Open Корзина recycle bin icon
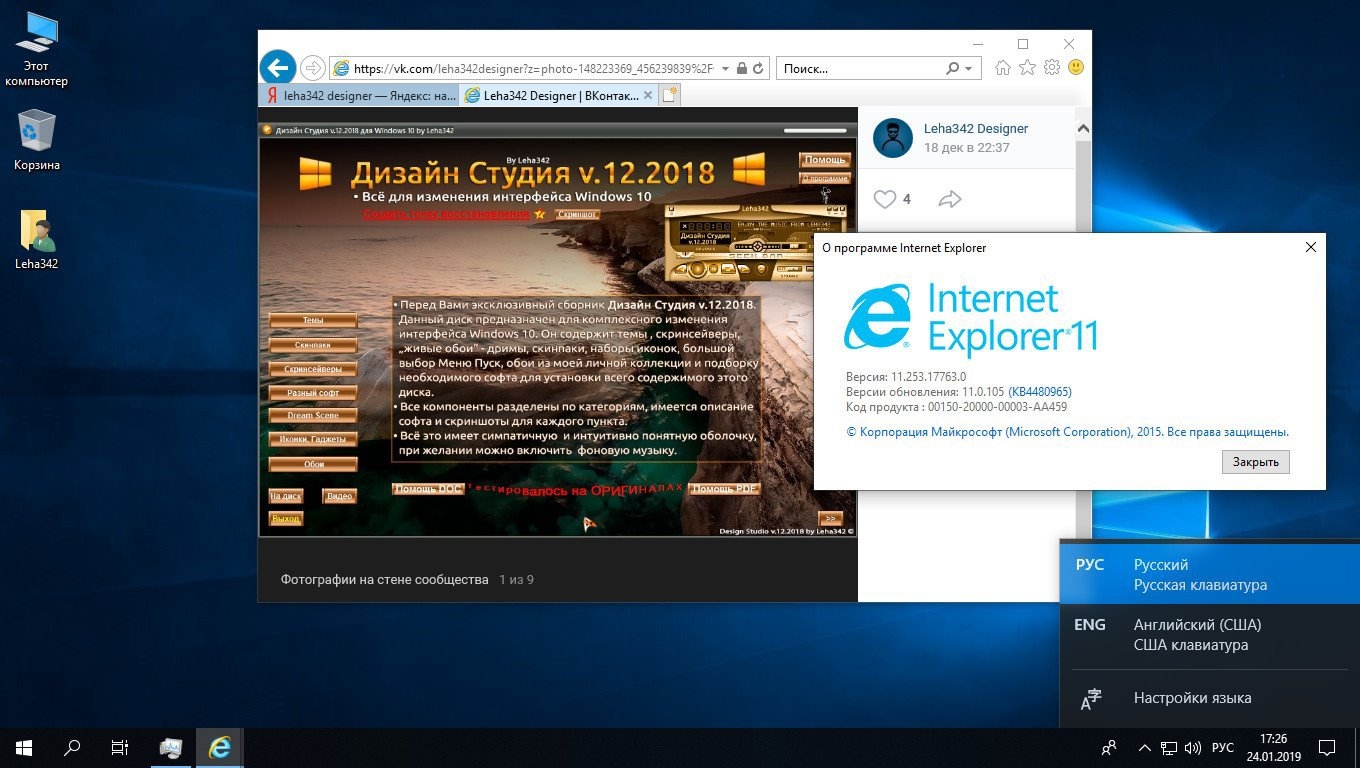Screen dimensions: 1360x768 (36, 140)
